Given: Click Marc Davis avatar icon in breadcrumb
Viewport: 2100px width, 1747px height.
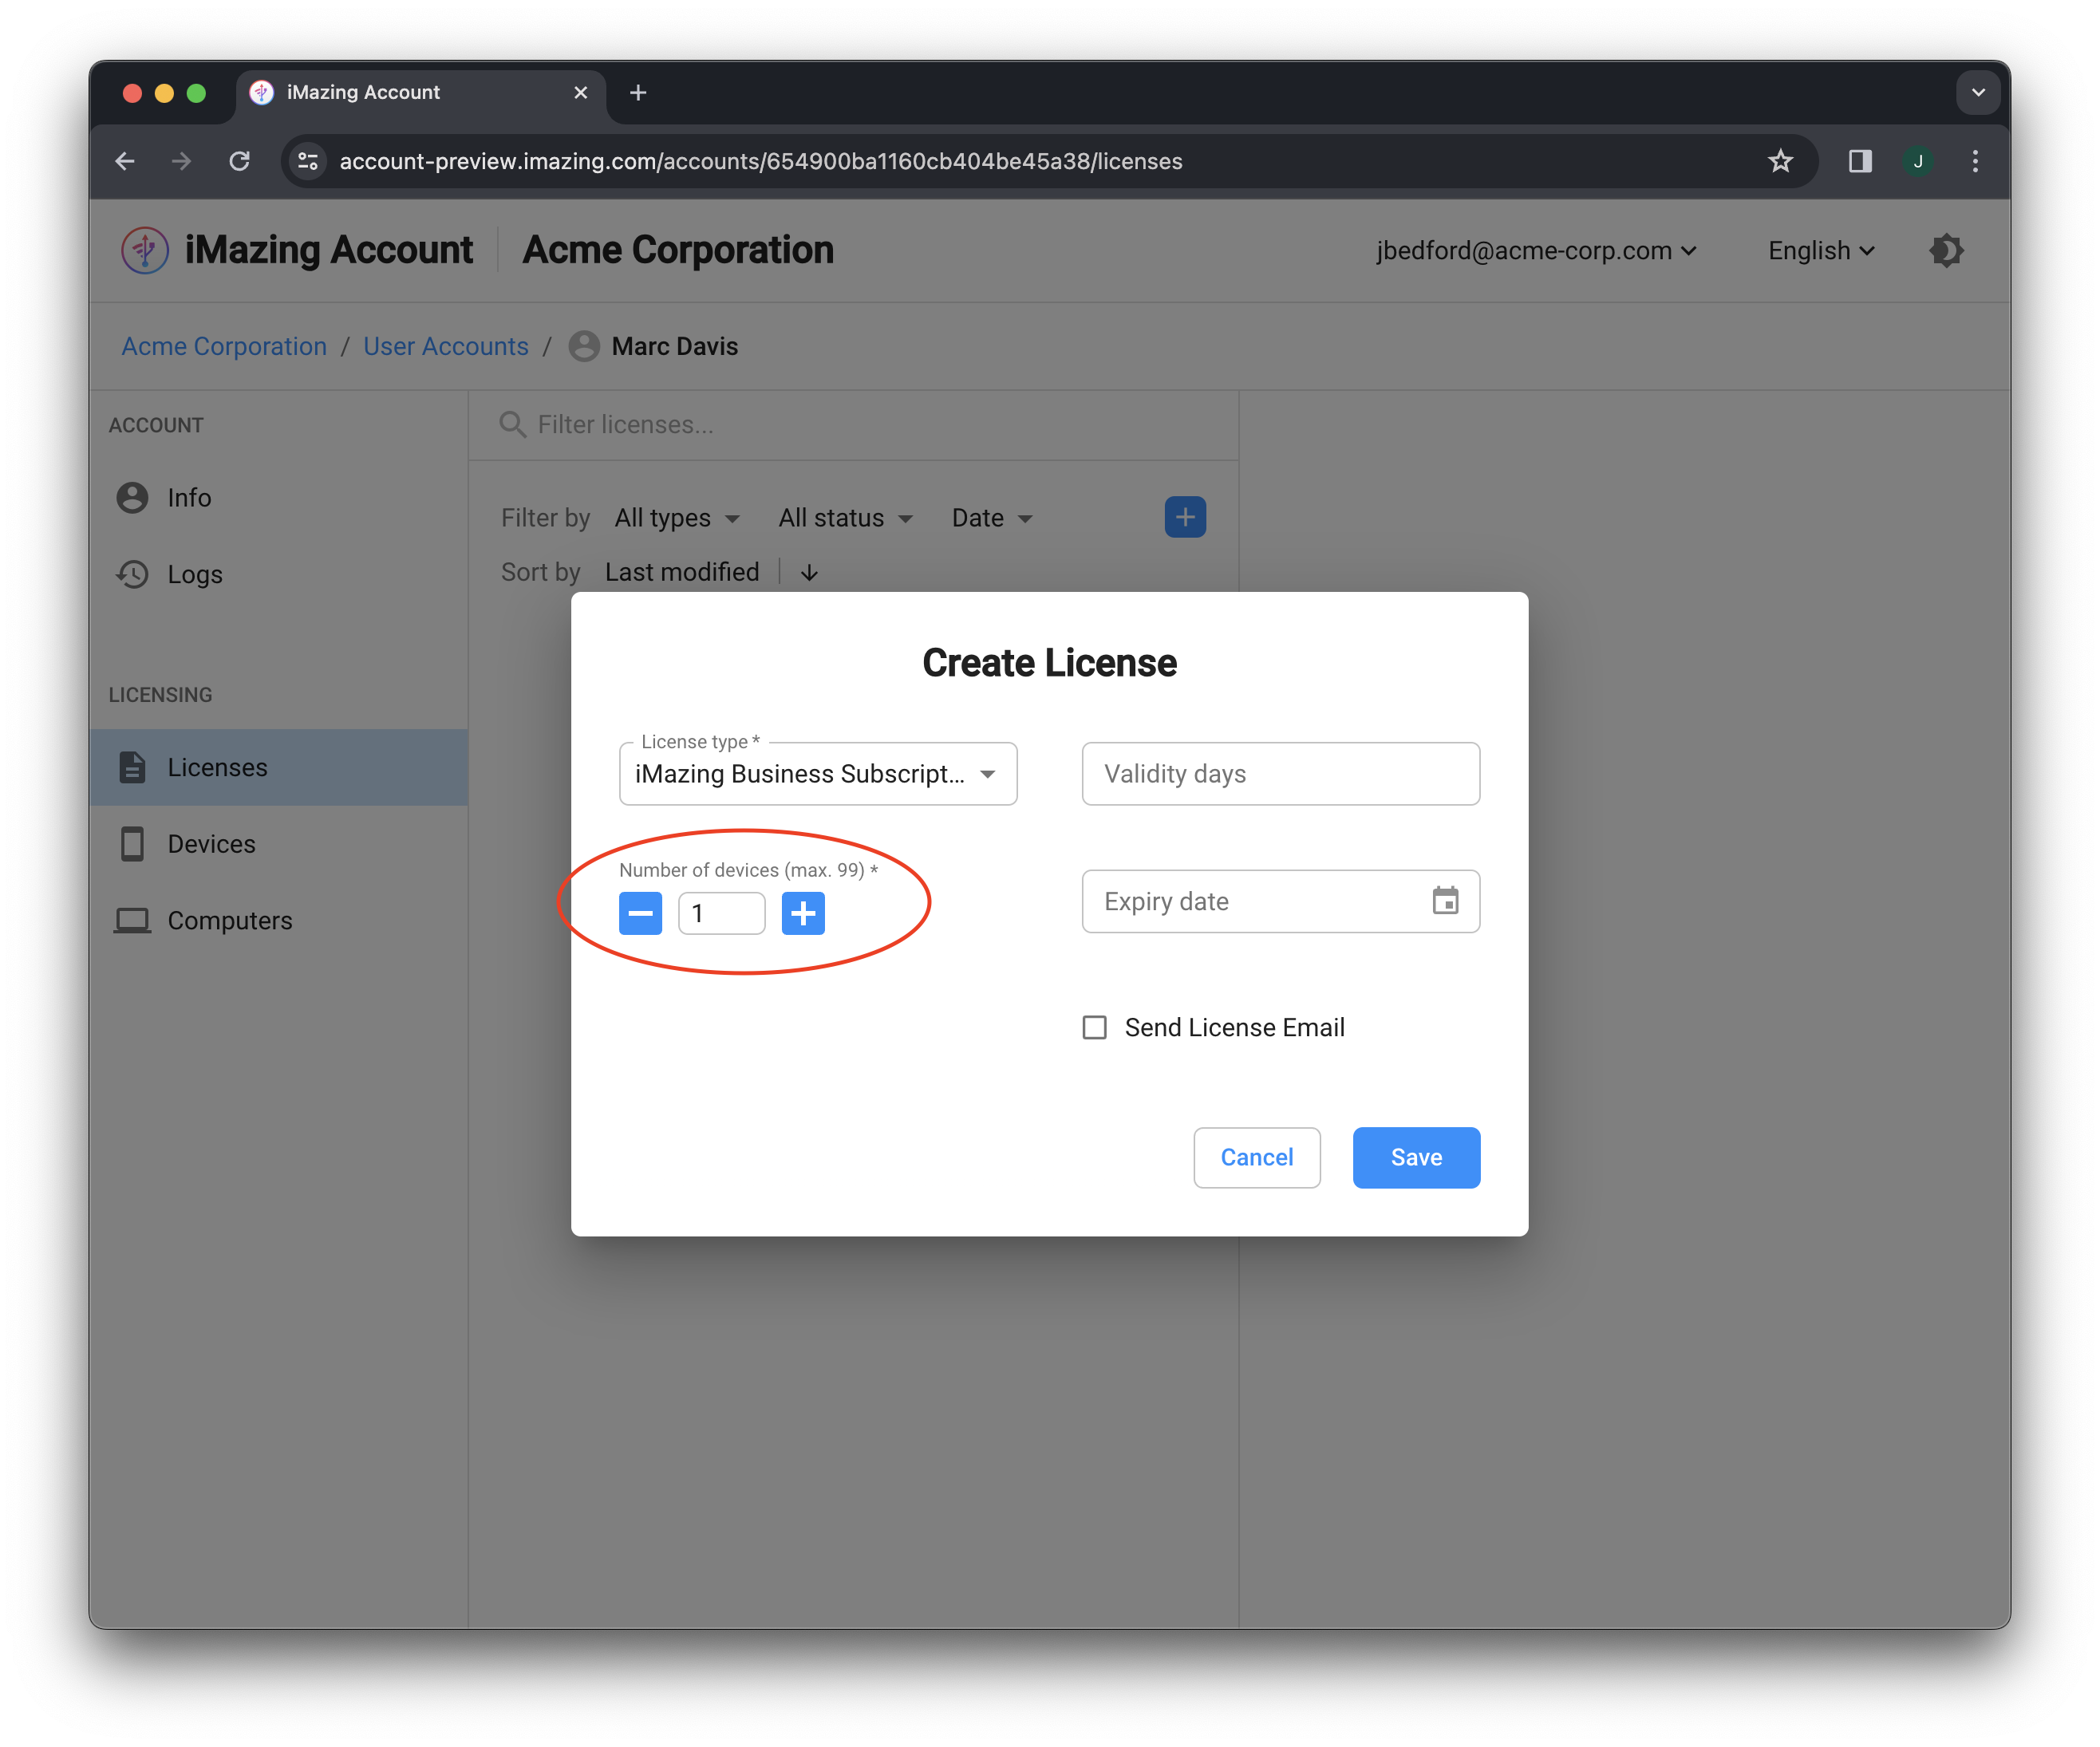Looking at the screenshot, I should point(584,346).
